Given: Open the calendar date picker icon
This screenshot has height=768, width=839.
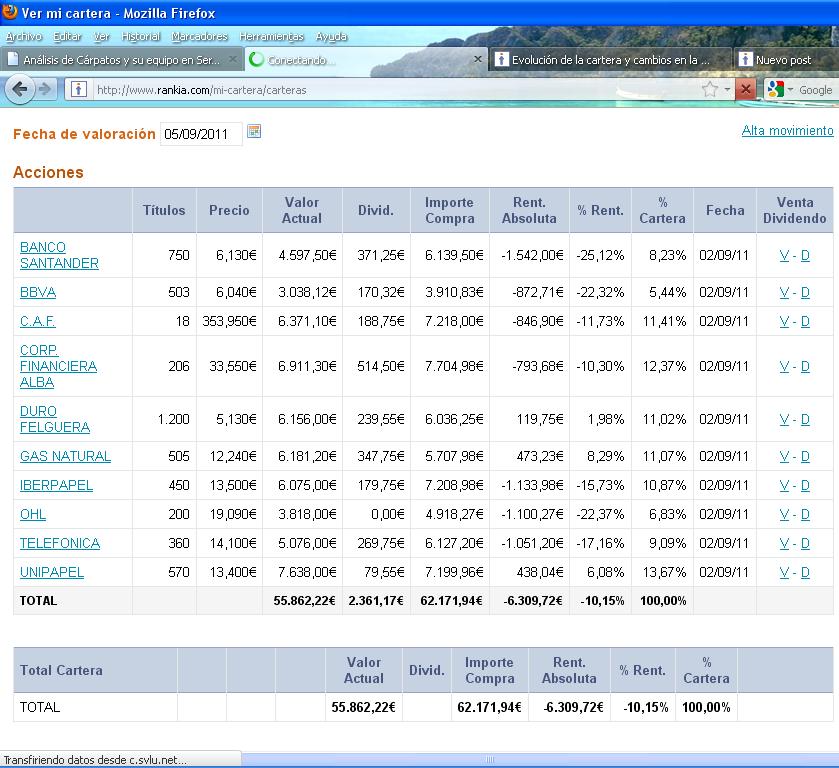Looking at the screenshot, I should (x=254, y=132).
